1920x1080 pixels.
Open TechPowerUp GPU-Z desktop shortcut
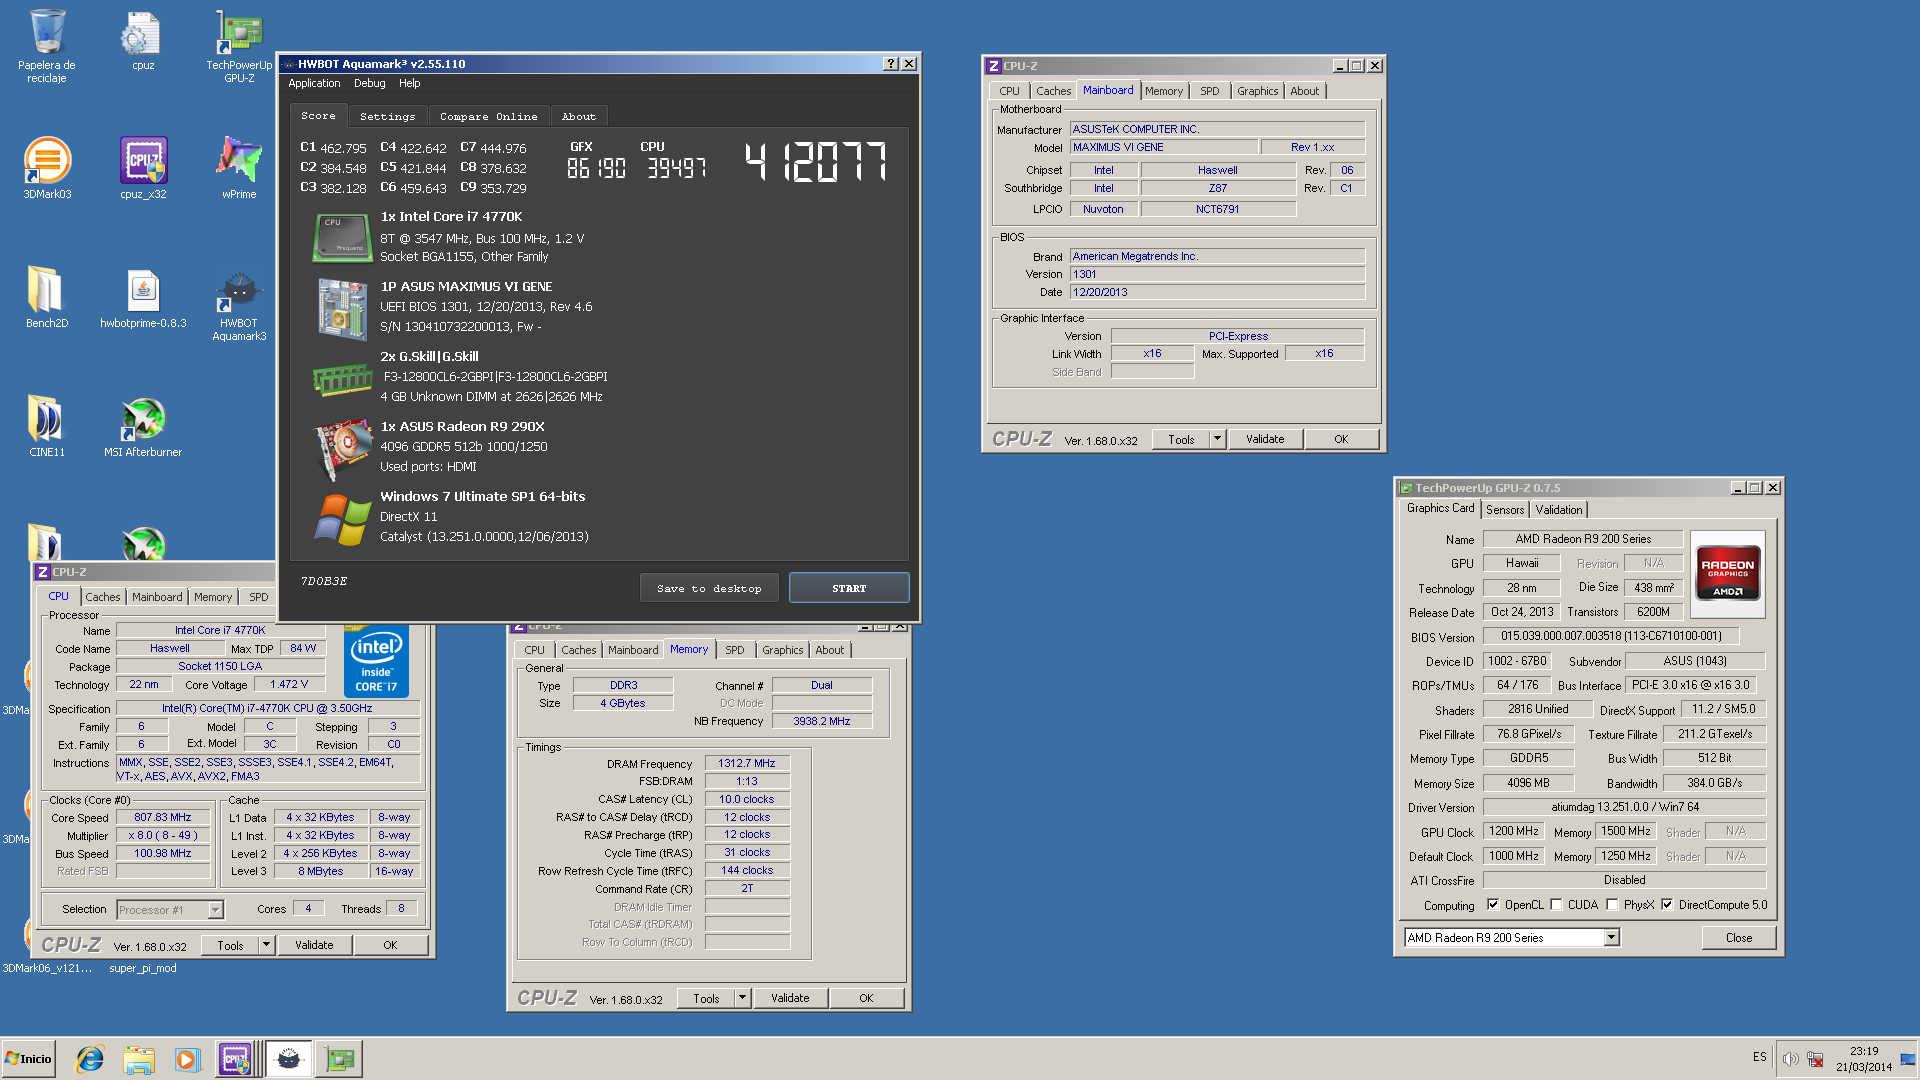tap(239, 45)
